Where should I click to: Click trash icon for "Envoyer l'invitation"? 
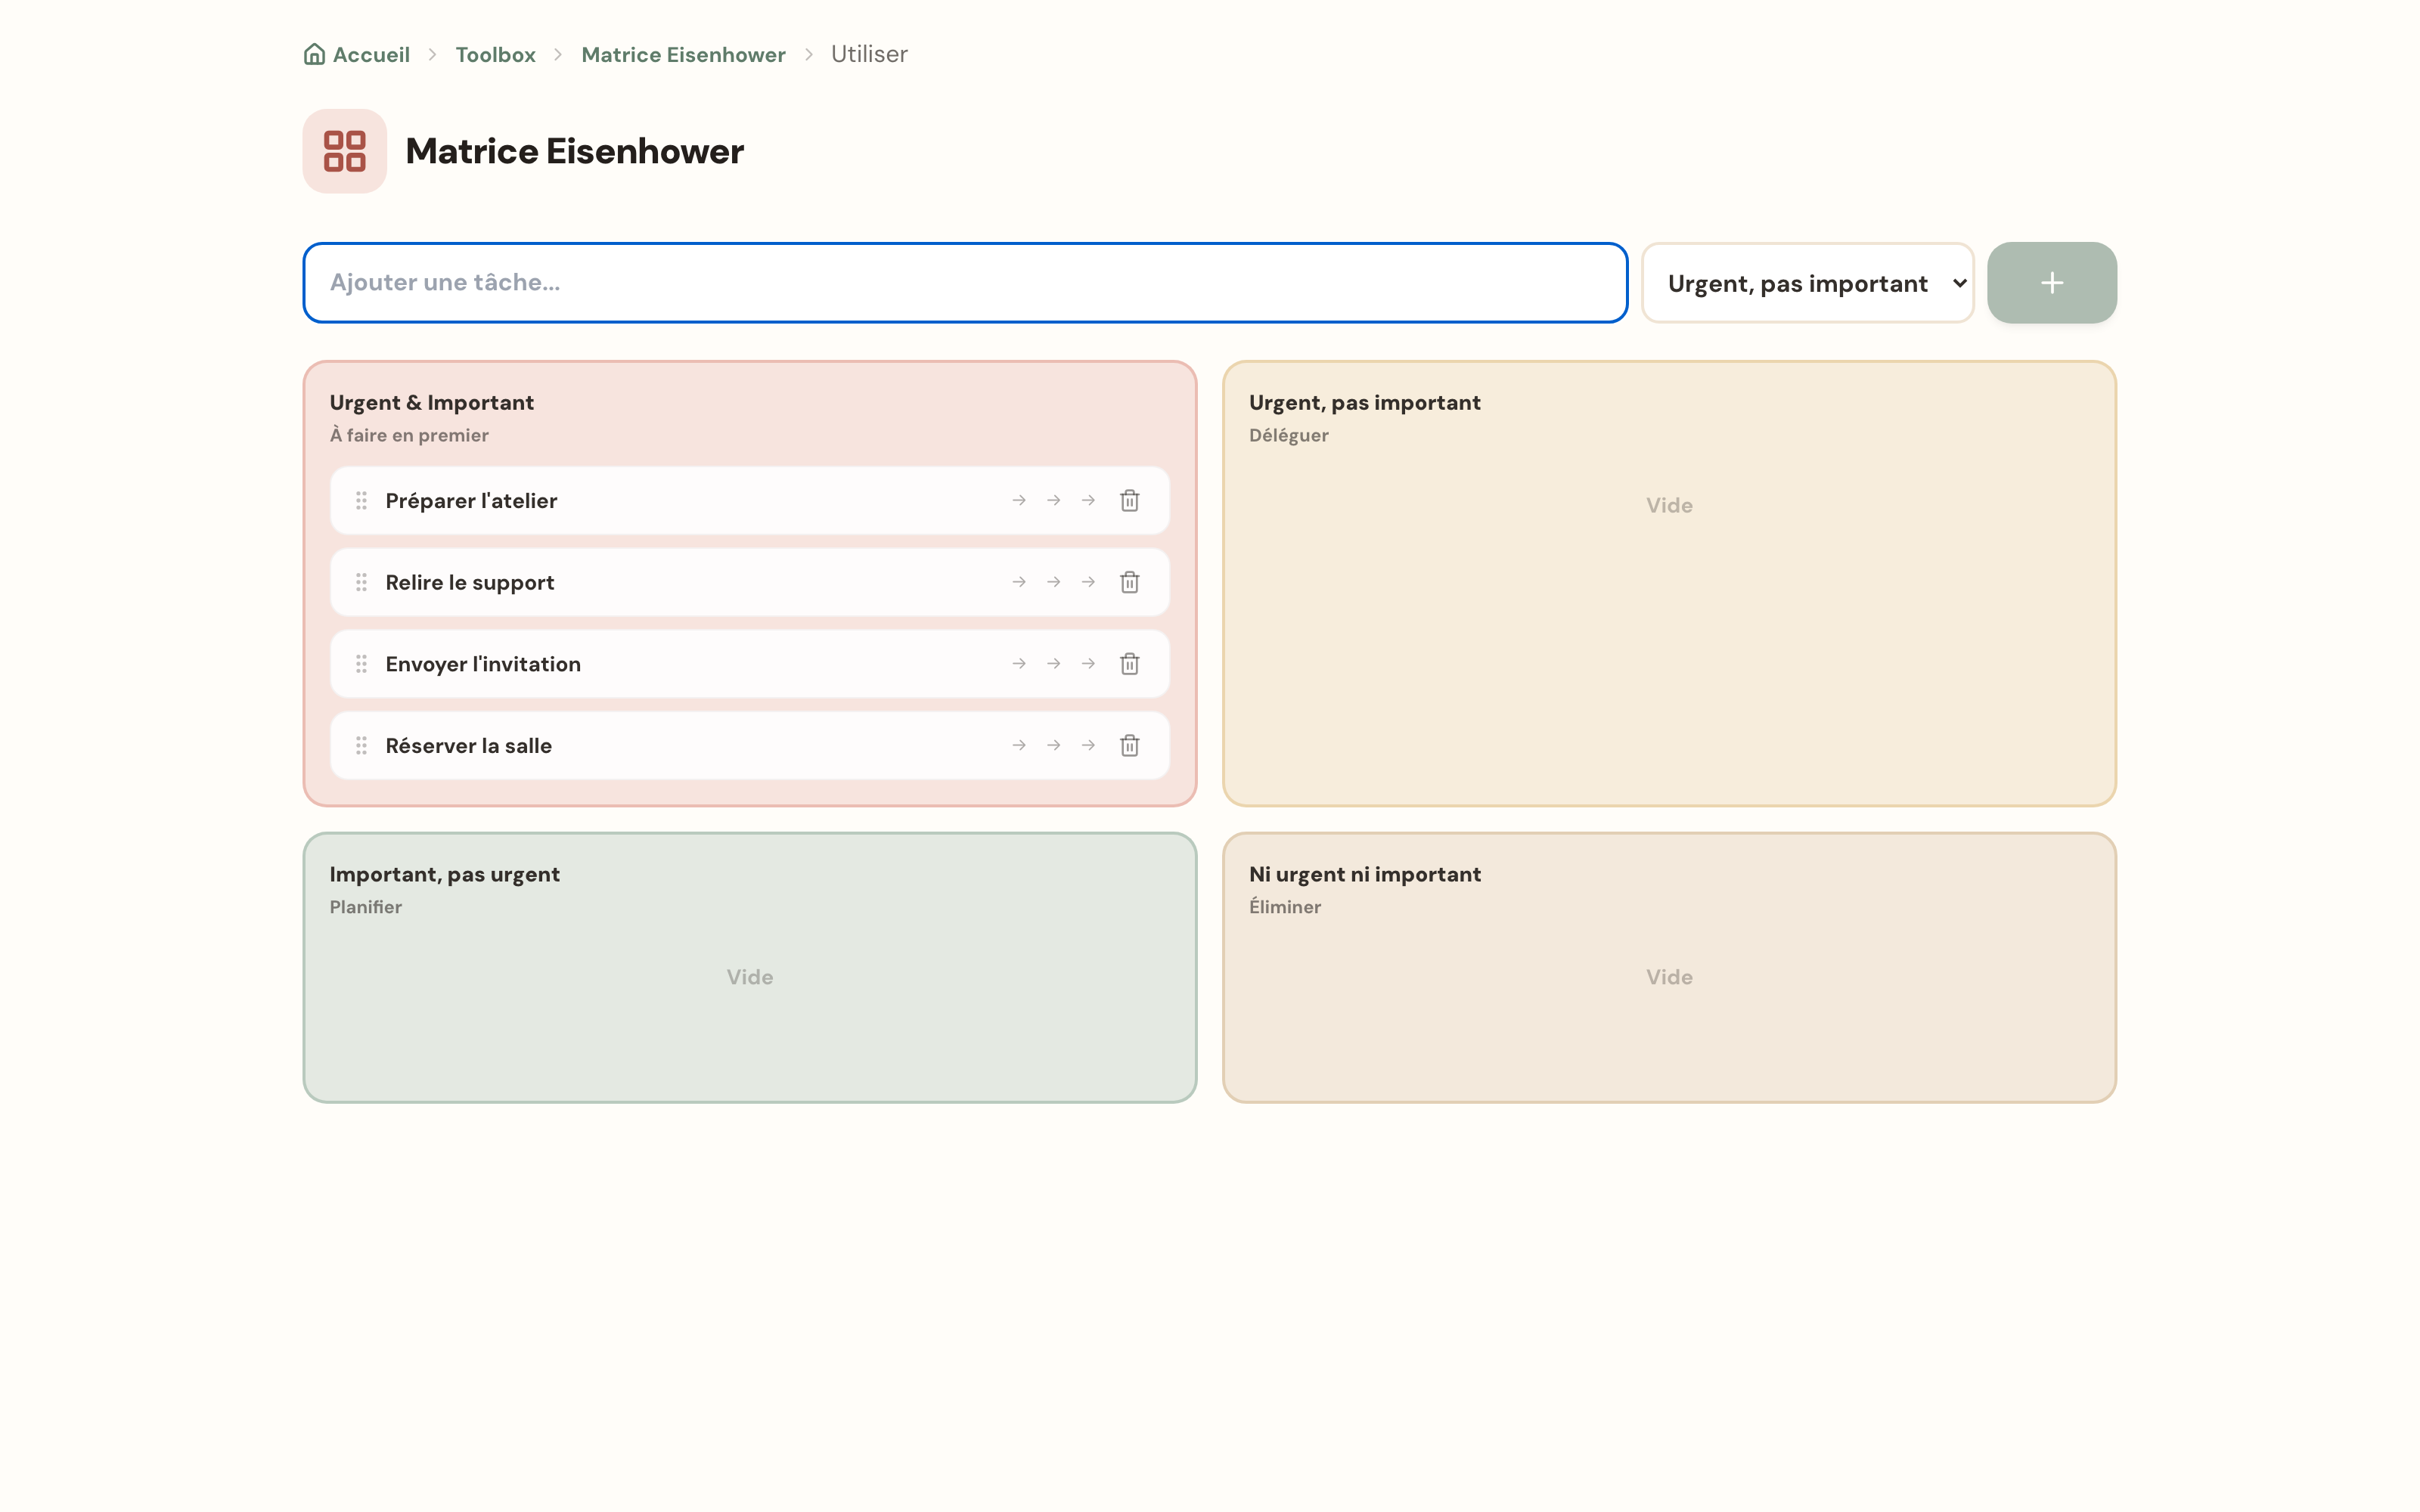click(x=1129, y=664)
